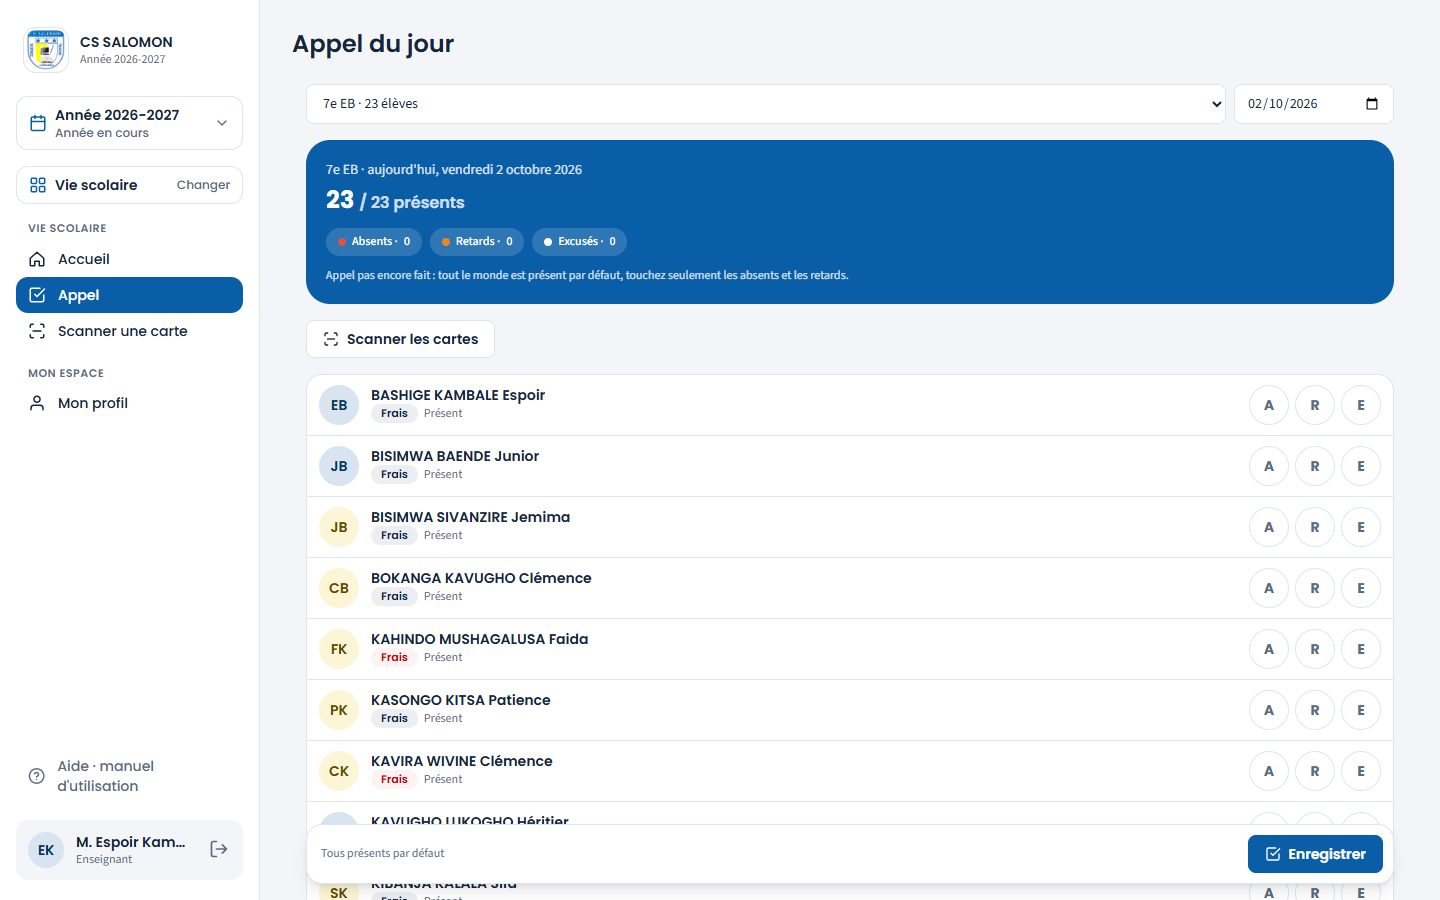Click the EB avatar of BASHIGE KAMBALE Espoir
1440x900 pixels.
pyautogui.click(x=339, y=405)
